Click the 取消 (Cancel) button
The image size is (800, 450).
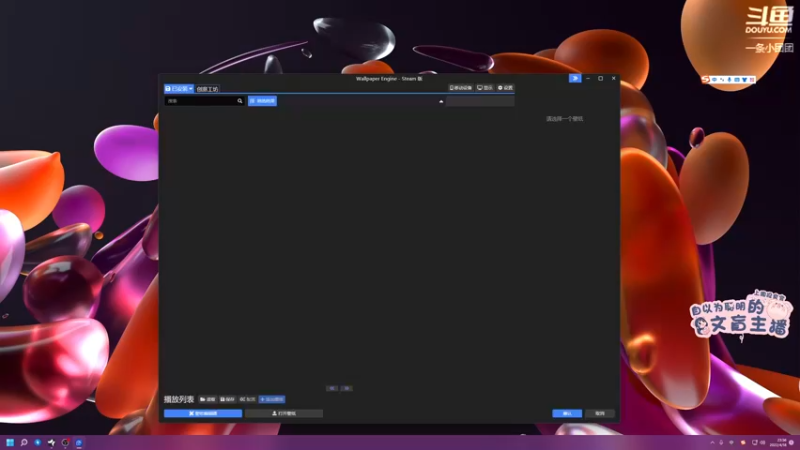pos(599,413)
